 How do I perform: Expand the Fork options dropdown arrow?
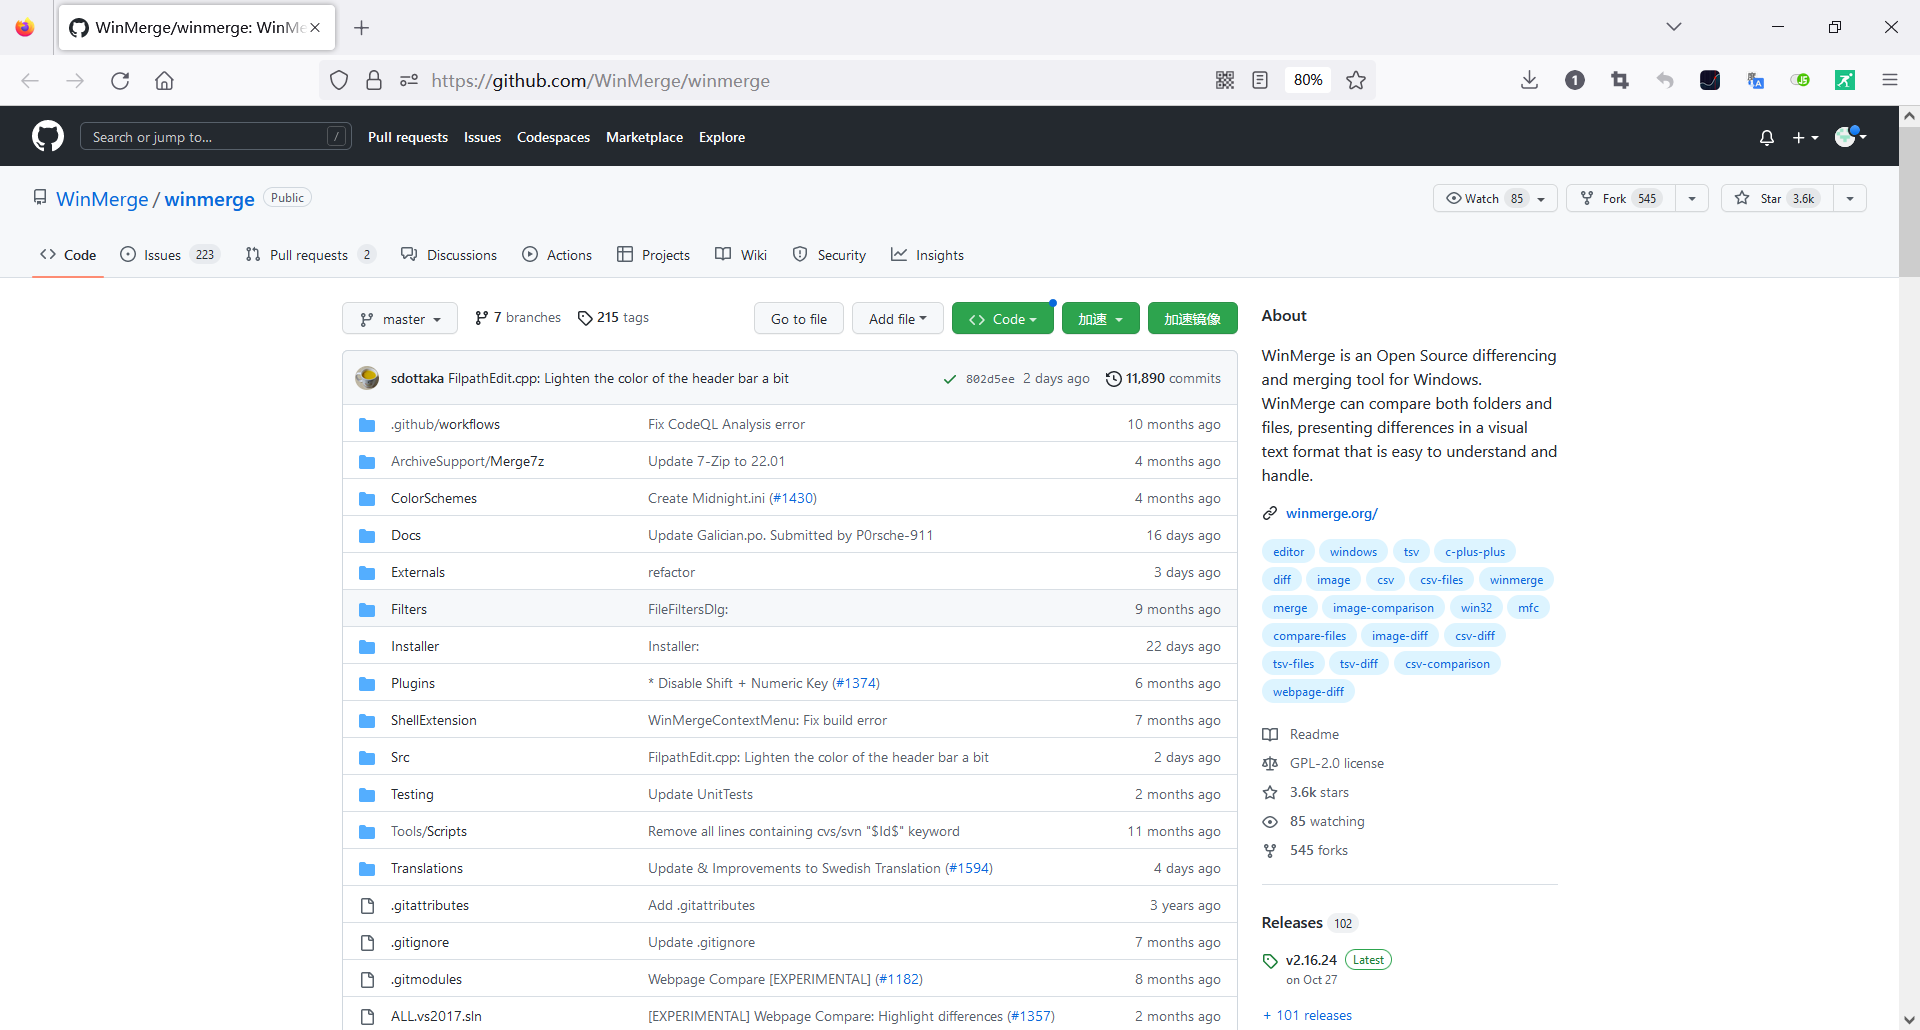pos(1692,199)
